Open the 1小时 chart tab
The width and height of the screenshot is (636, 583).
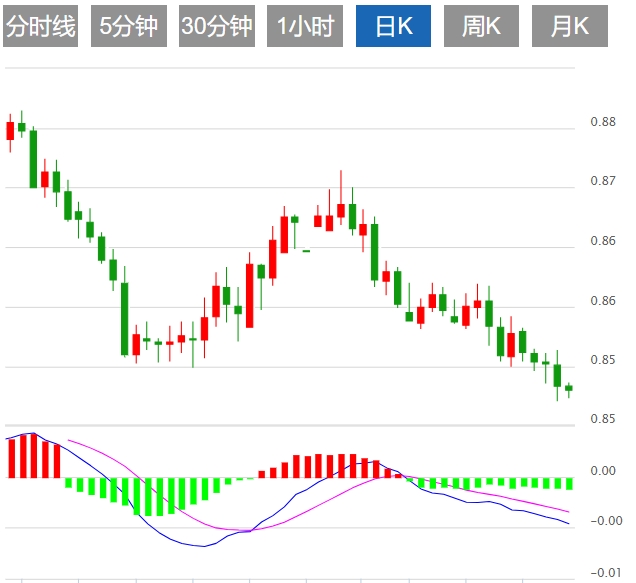(305, 26)
